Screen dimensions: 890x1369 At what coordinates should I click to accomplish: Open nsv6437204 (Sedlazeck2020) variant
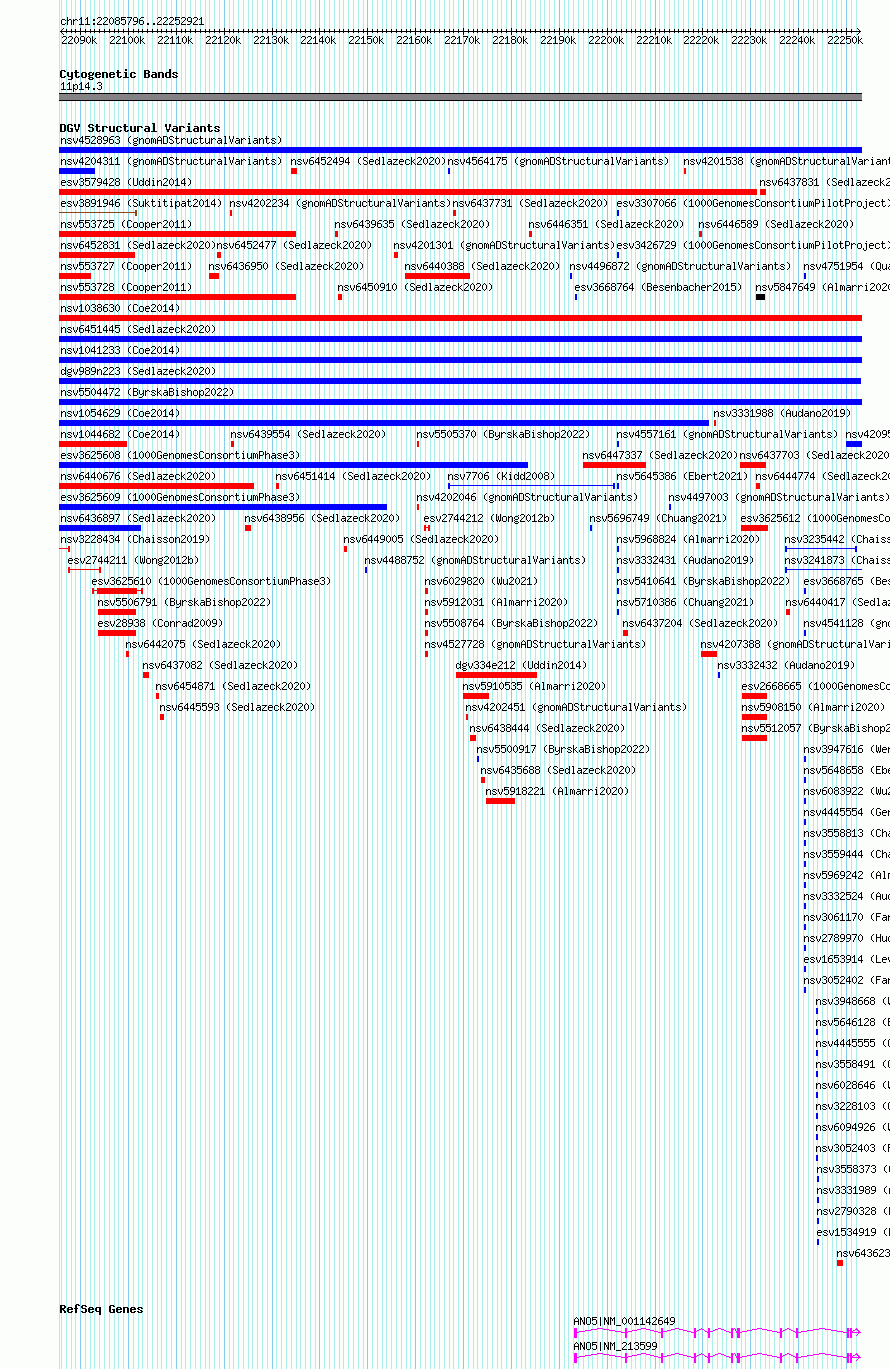pos(700,623)
